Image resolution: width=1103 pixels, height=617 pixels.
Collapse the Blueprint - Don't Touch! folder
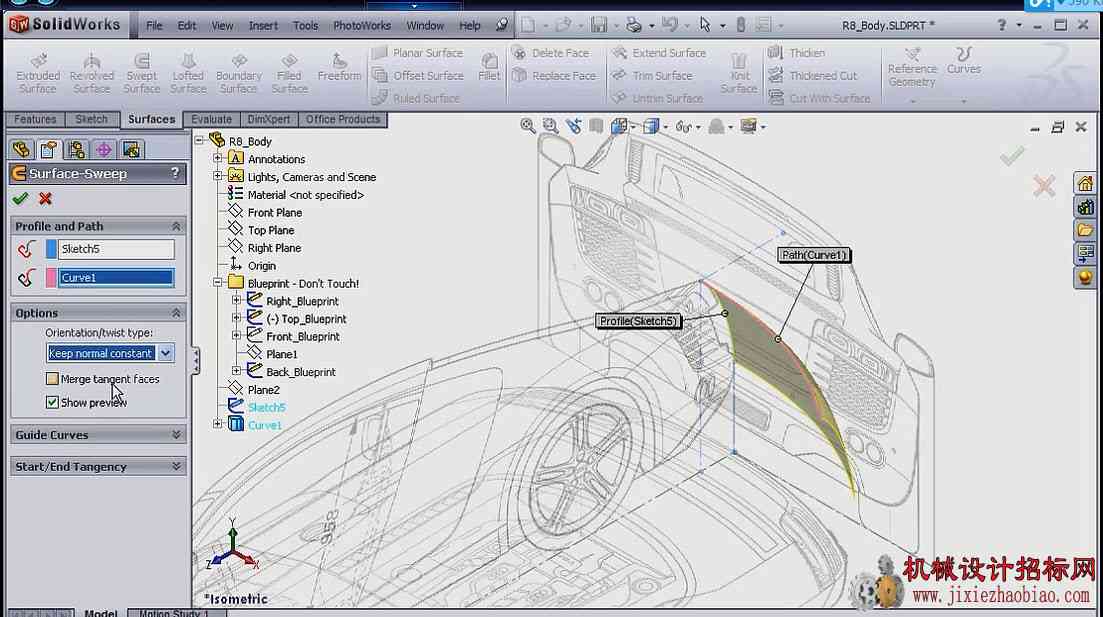[x=218, y=283]
